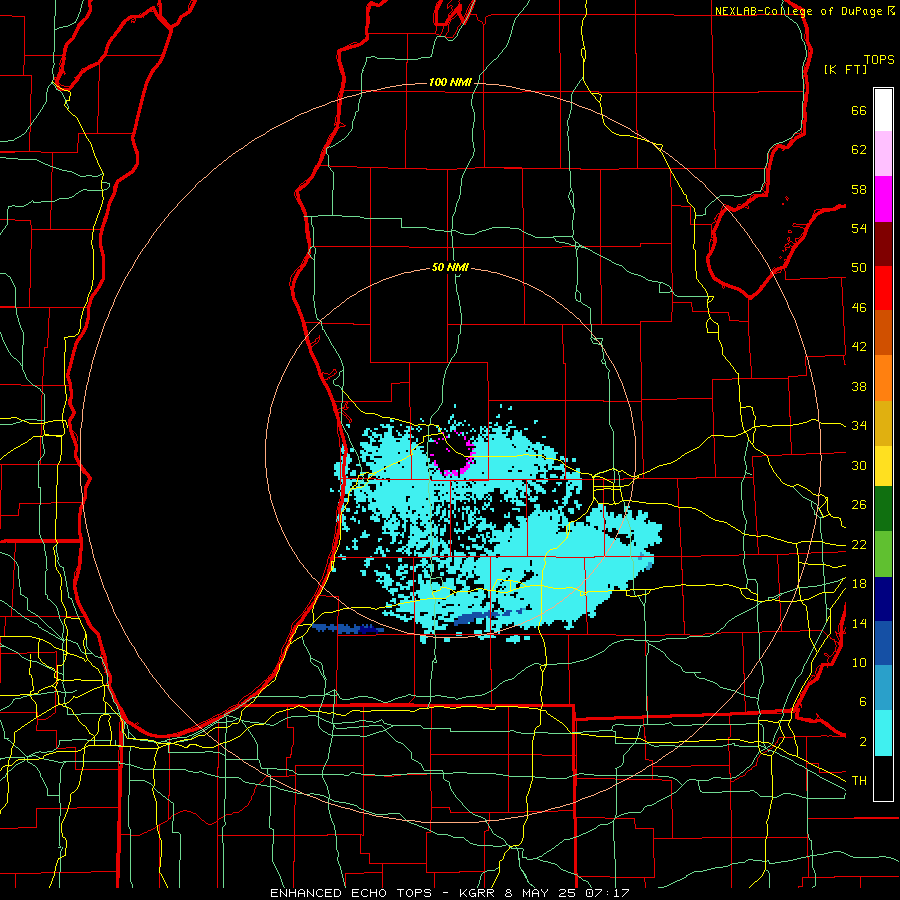Click the TH threshold legend label
900x900 pixels.
point(859,780)
